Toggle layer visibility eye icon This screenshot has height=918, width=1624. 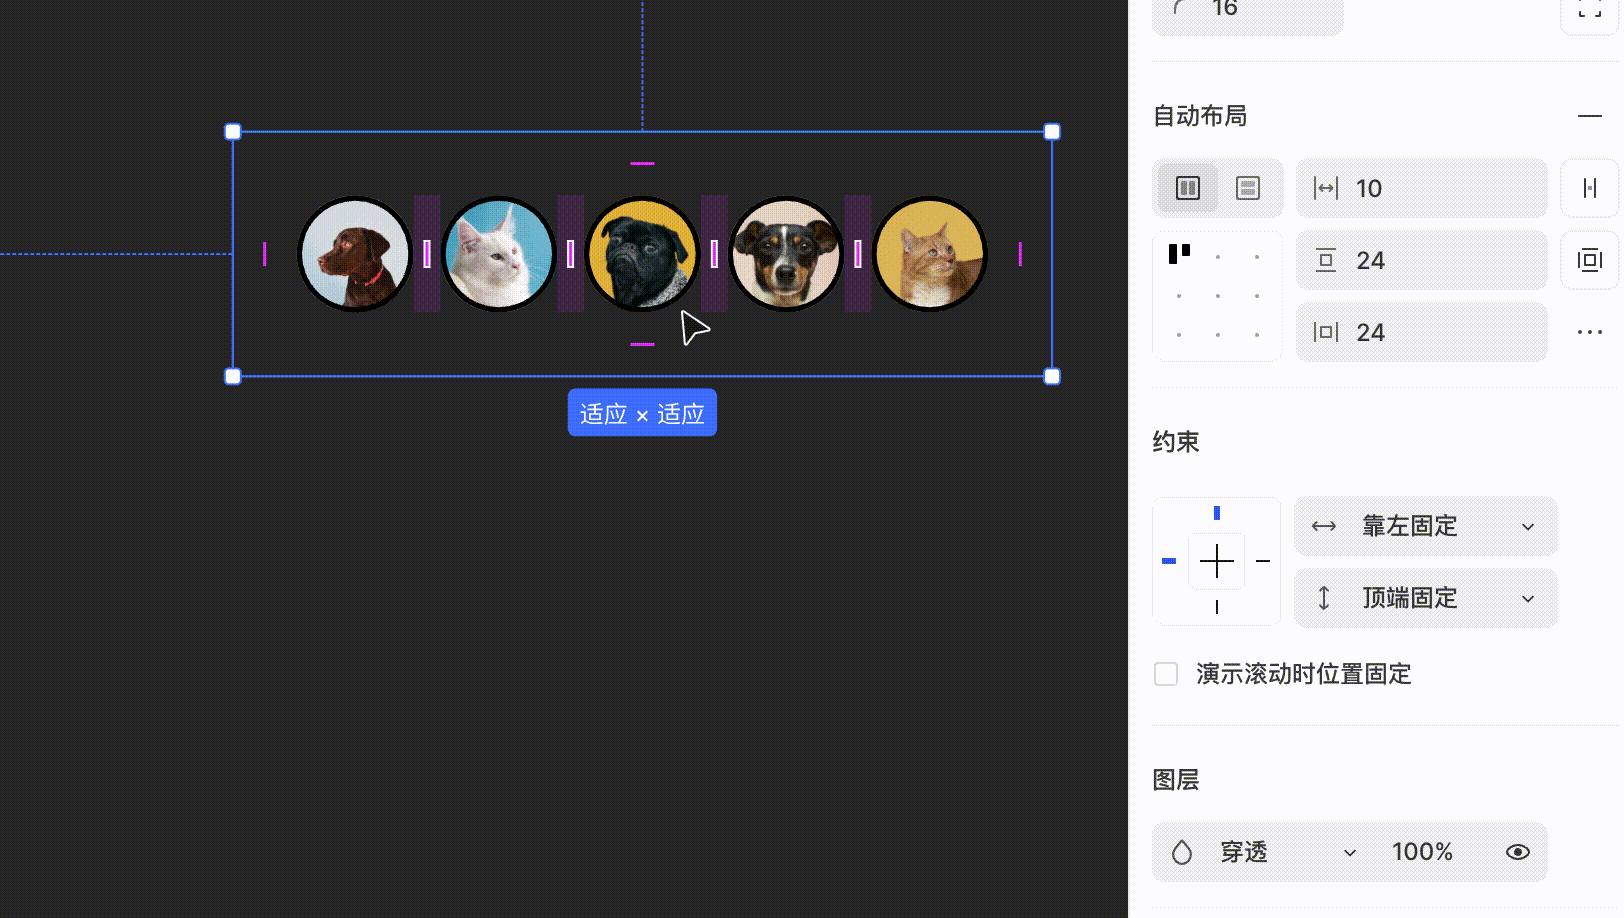pos(1517,852)
